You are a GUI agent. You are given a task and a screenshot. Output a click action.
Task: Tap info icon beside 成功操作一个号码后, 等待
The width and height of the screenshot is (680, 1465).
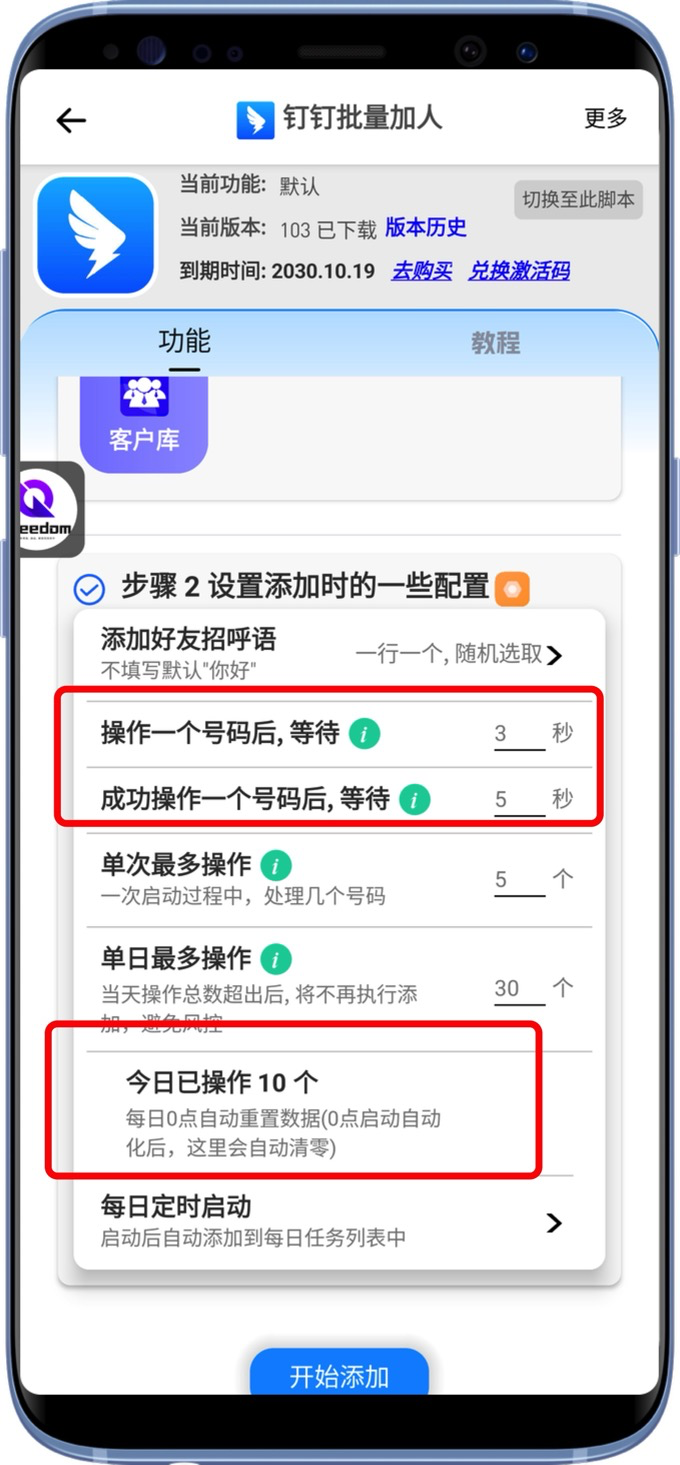point(414,799)
